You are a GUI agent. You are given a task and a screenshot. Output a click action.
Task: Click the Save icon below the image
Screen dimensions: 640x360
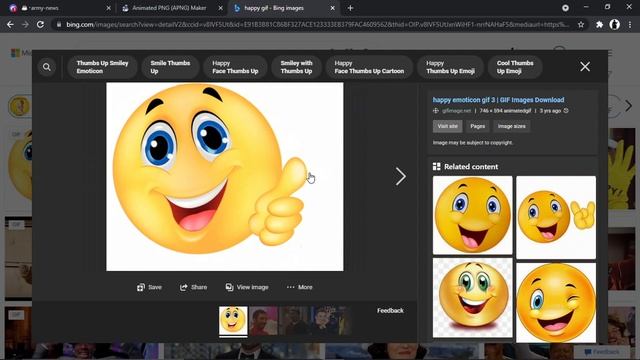pos(141,287)
